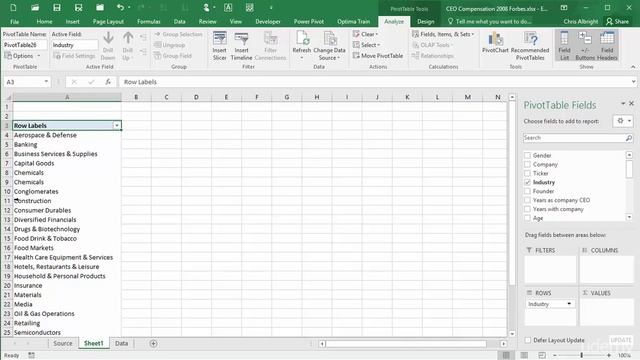Click Chris Albright account name

[580, 22]
